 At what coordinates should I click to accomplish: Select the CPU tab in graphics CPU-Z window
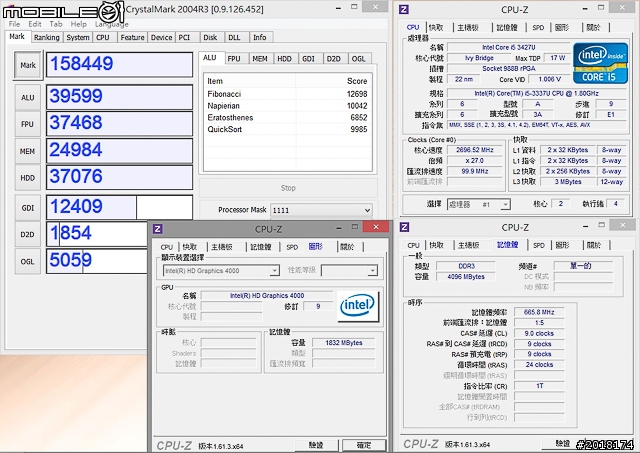point(167,247)
